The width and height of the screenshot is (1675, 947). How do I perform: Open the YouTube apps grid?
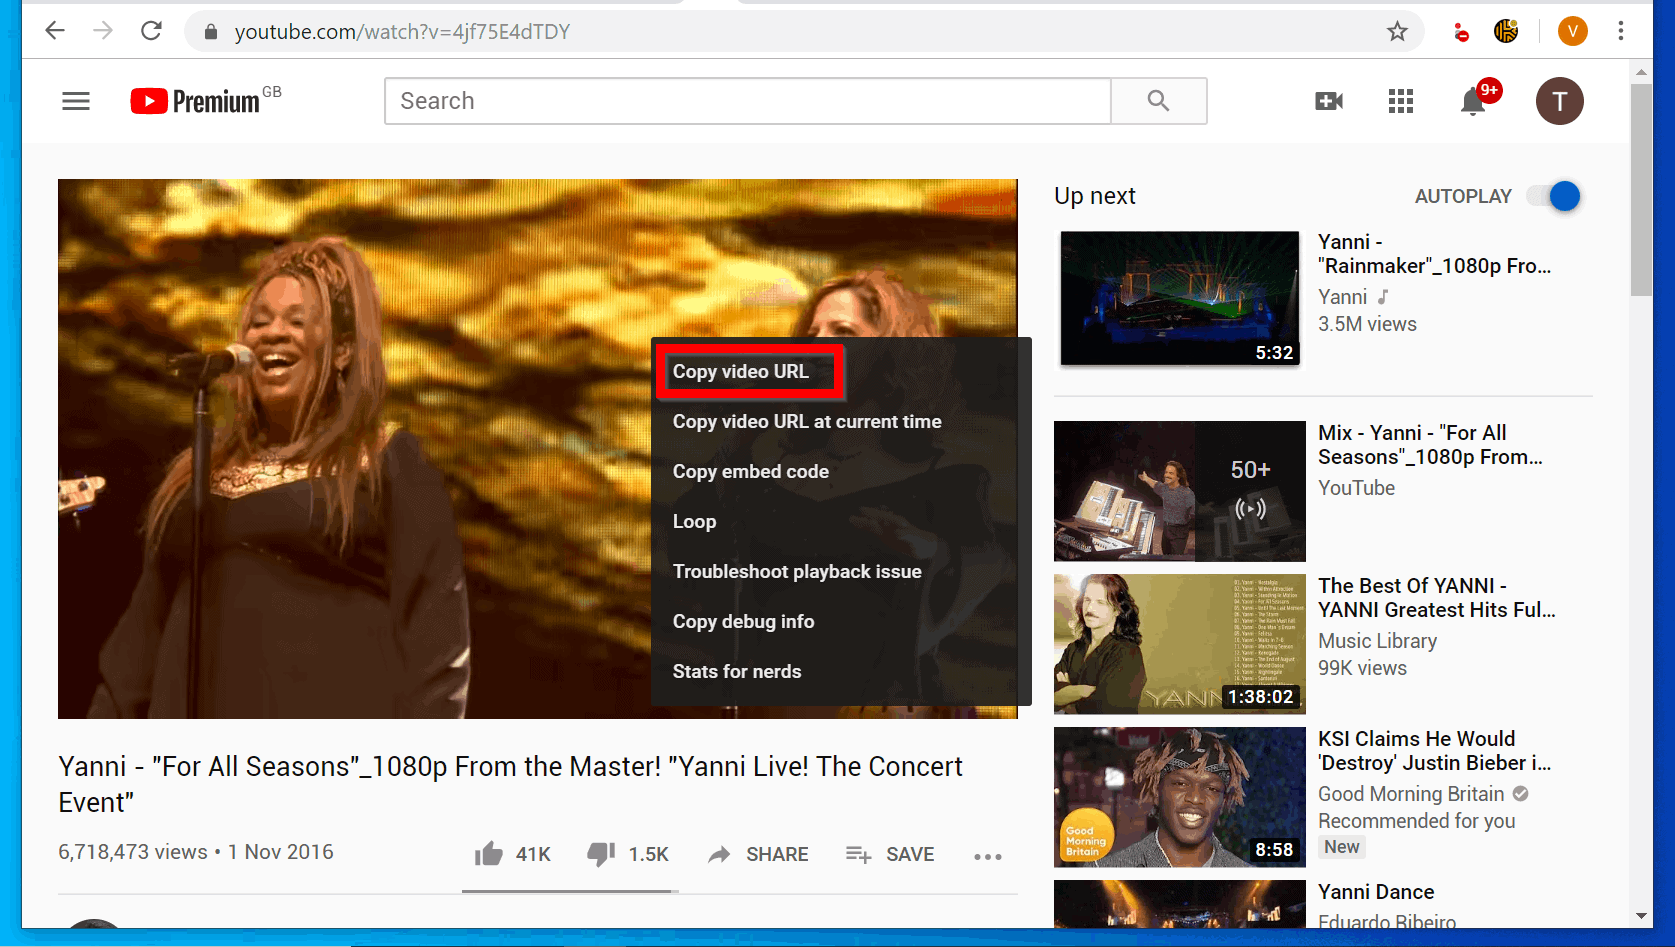[x=1400, y=101]
